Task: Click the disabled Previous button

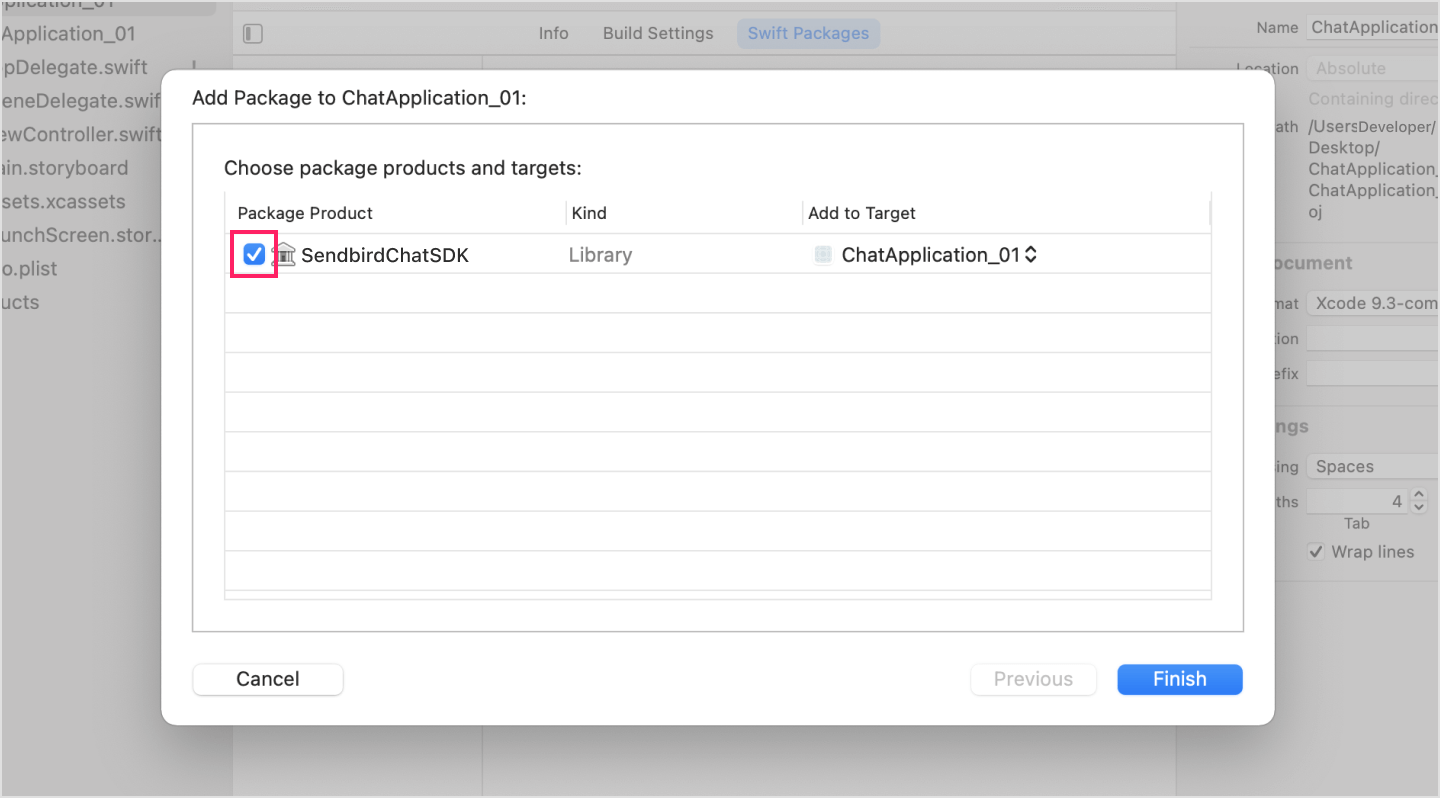Action: (x=1033, y=679)
